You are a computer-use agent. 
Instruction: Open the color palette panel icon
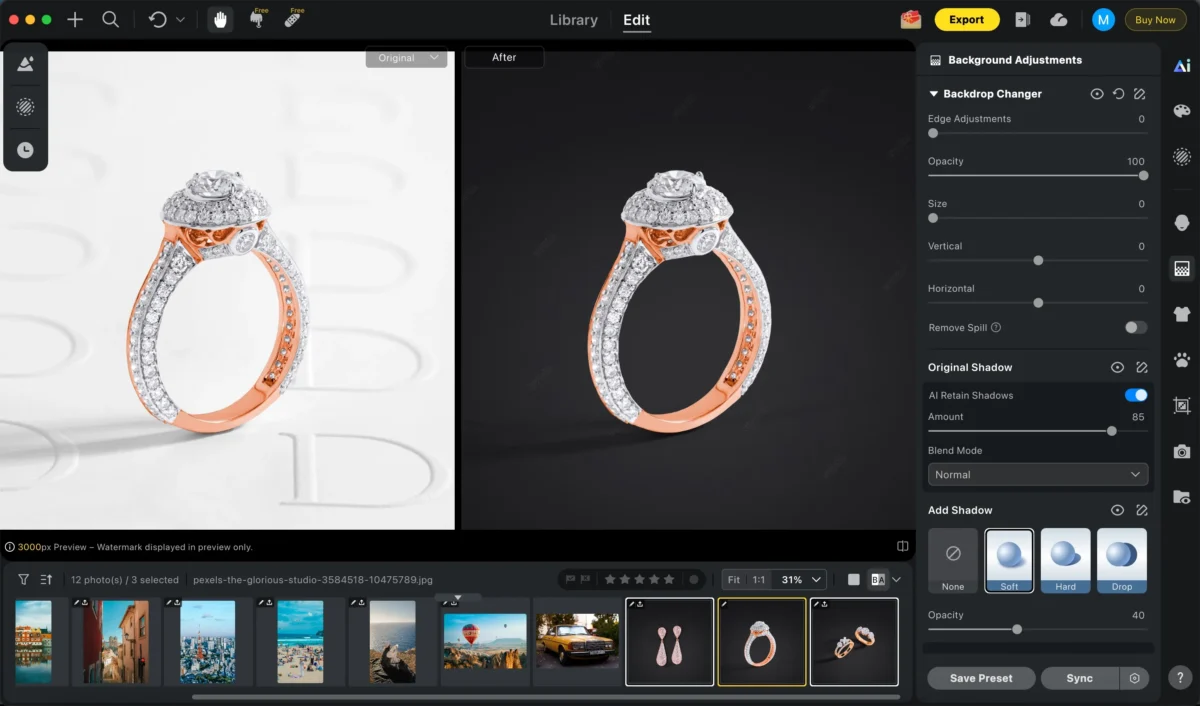tap(1182, 111)
